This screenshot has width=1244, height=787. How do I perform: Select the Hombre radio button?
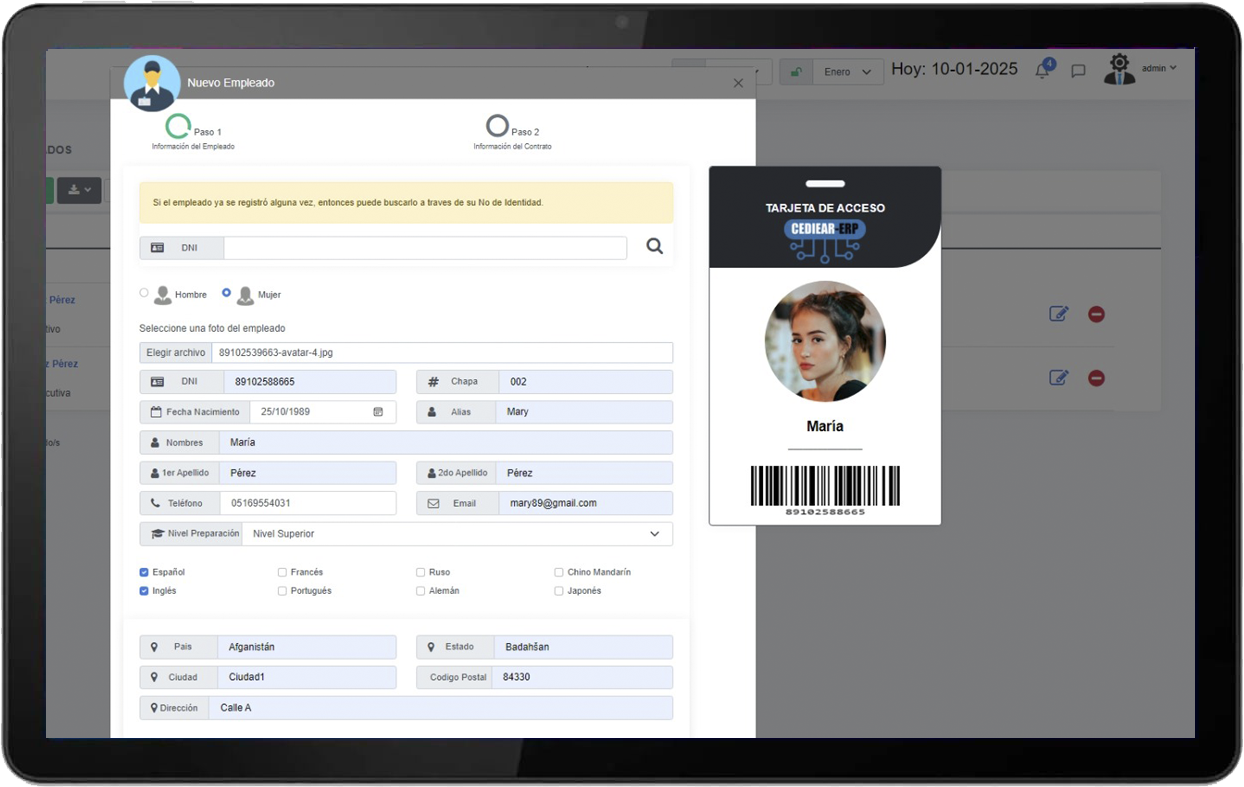click(144, 293)
